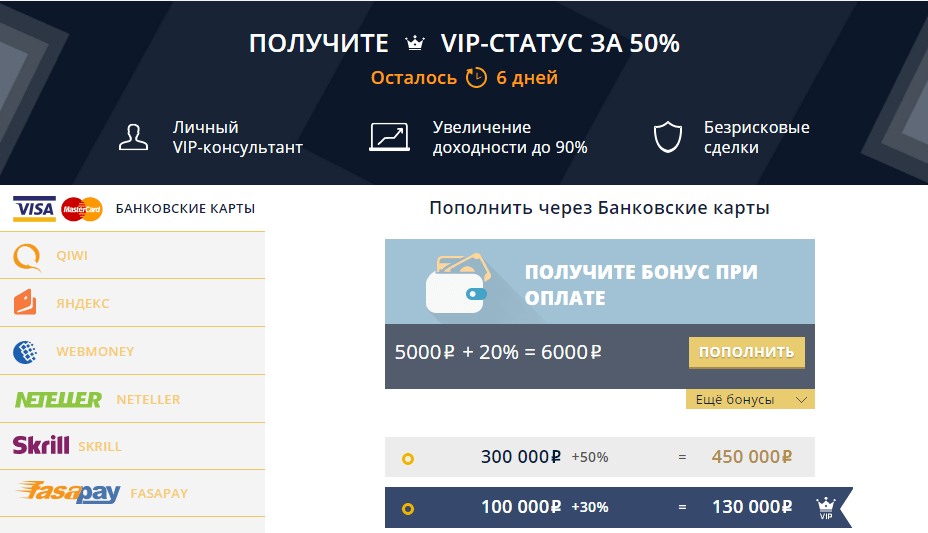Click the chevron arrow next to Ещё бонусы

coord(801,400)
